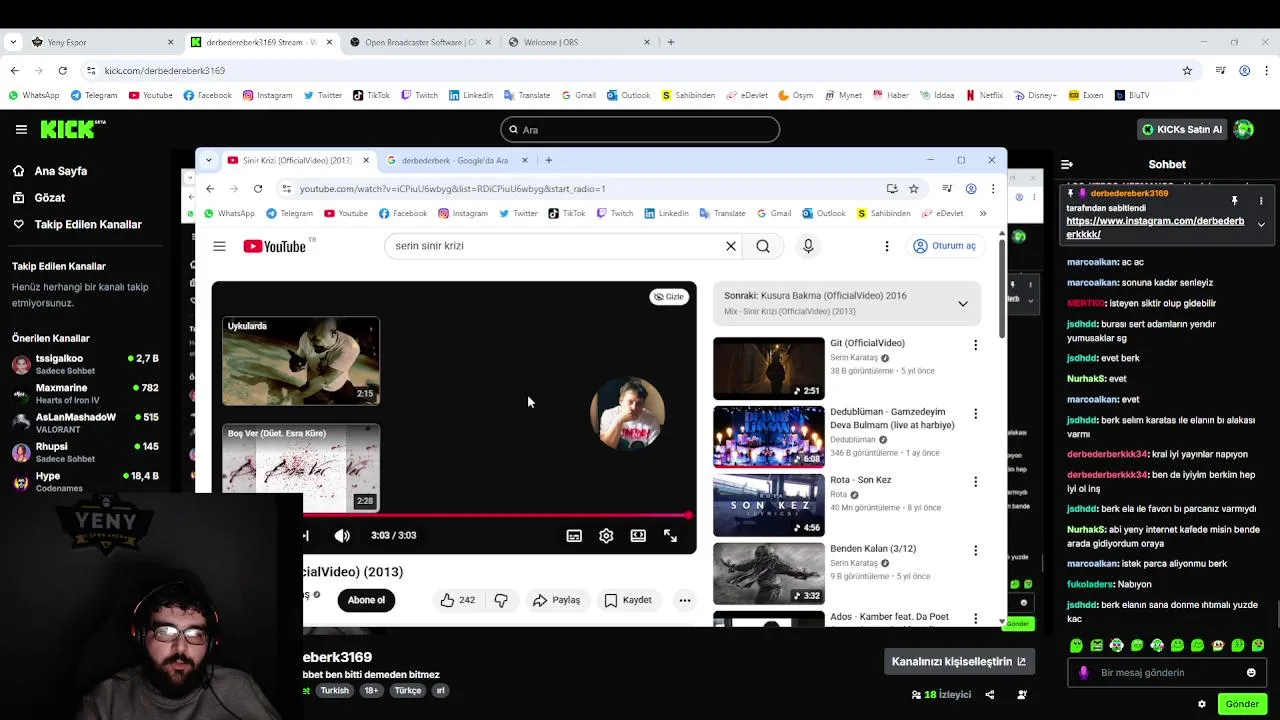Click KICKs Satın Al button
The width and height of the screenshot is (1280, 720).
tap(1182, 129)
